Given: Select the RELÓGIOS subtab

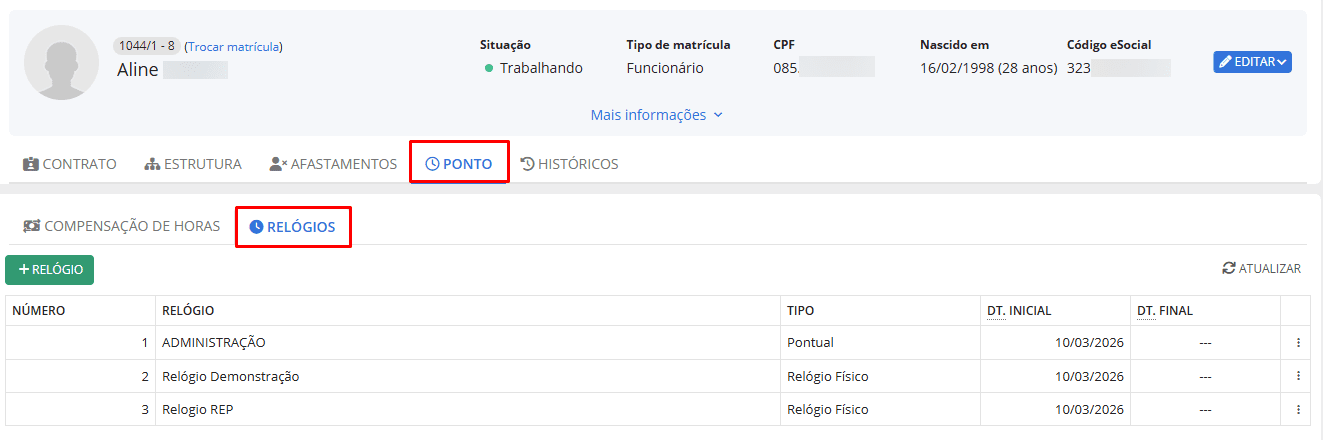Looking at the screenshot, I should 294,227.
